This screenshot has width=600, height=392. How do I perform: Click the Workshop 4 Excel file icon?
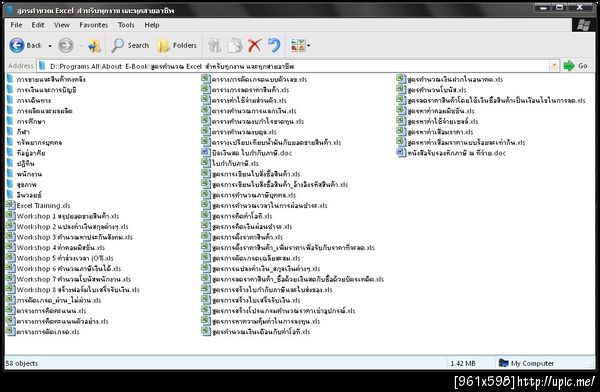[10, 247]
